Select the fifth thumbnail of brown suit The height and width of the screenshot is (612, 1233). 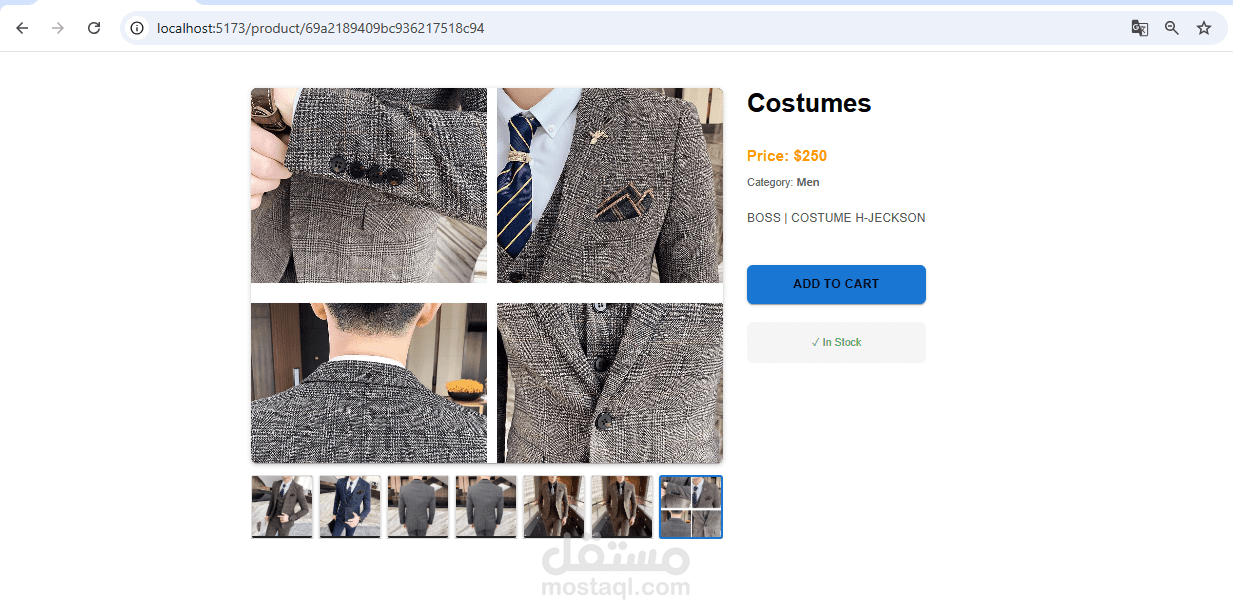click(x=554, y=507)
